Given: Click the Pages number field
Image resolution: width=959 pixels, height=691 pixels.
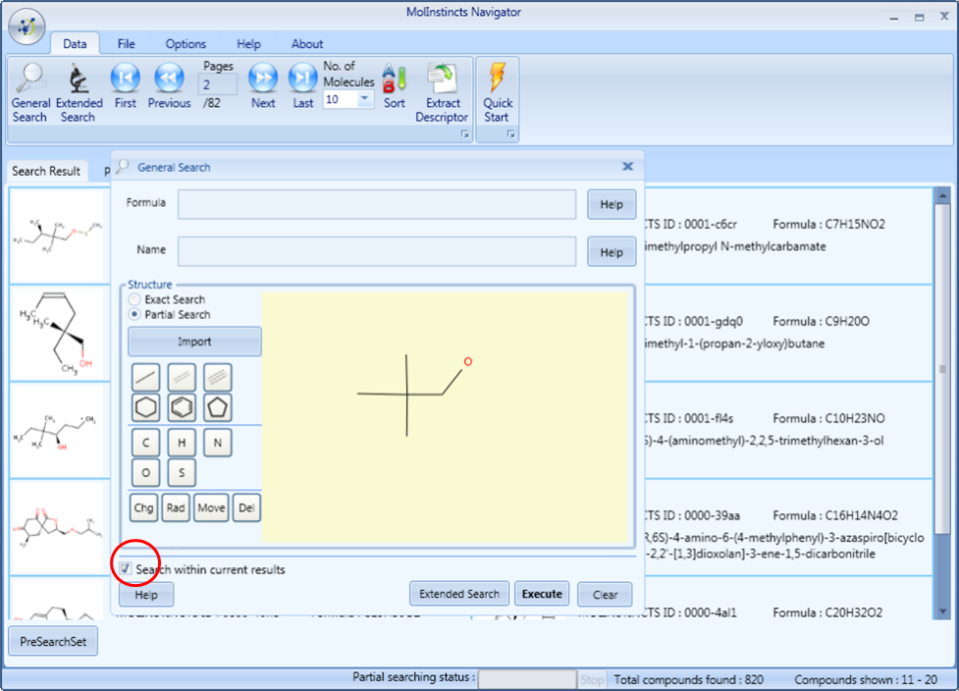Looking at the screenshot, I should [x=217, y=84].
